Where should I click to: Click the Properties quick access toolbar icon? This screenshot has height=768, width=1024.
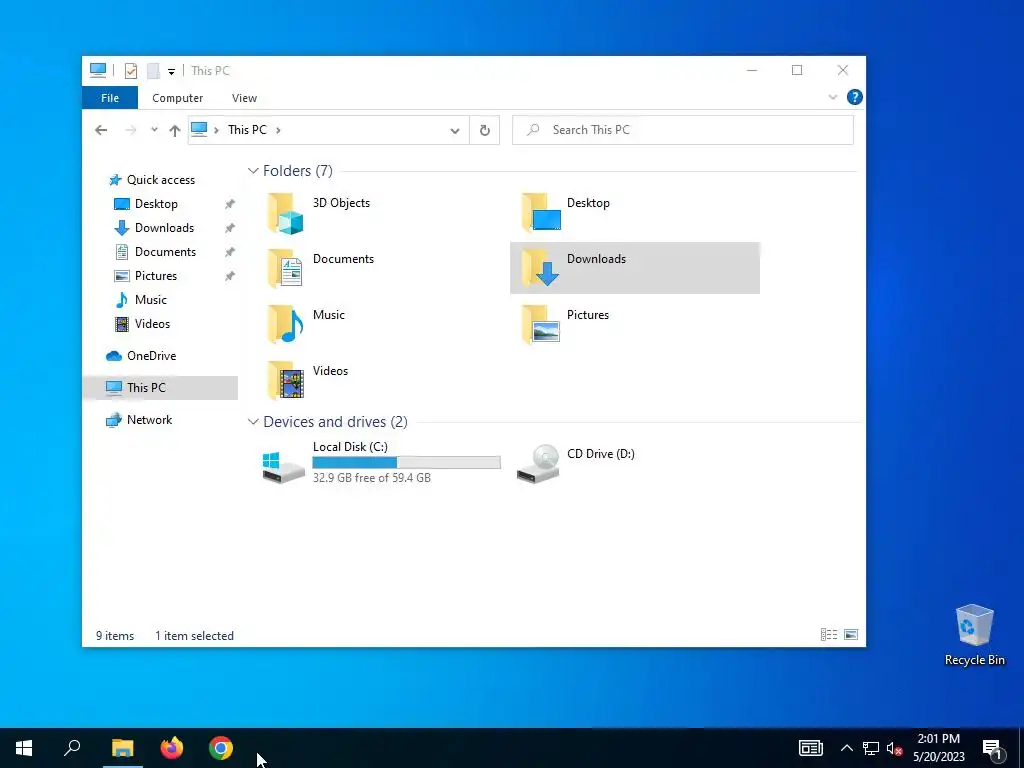coord(131,71)
